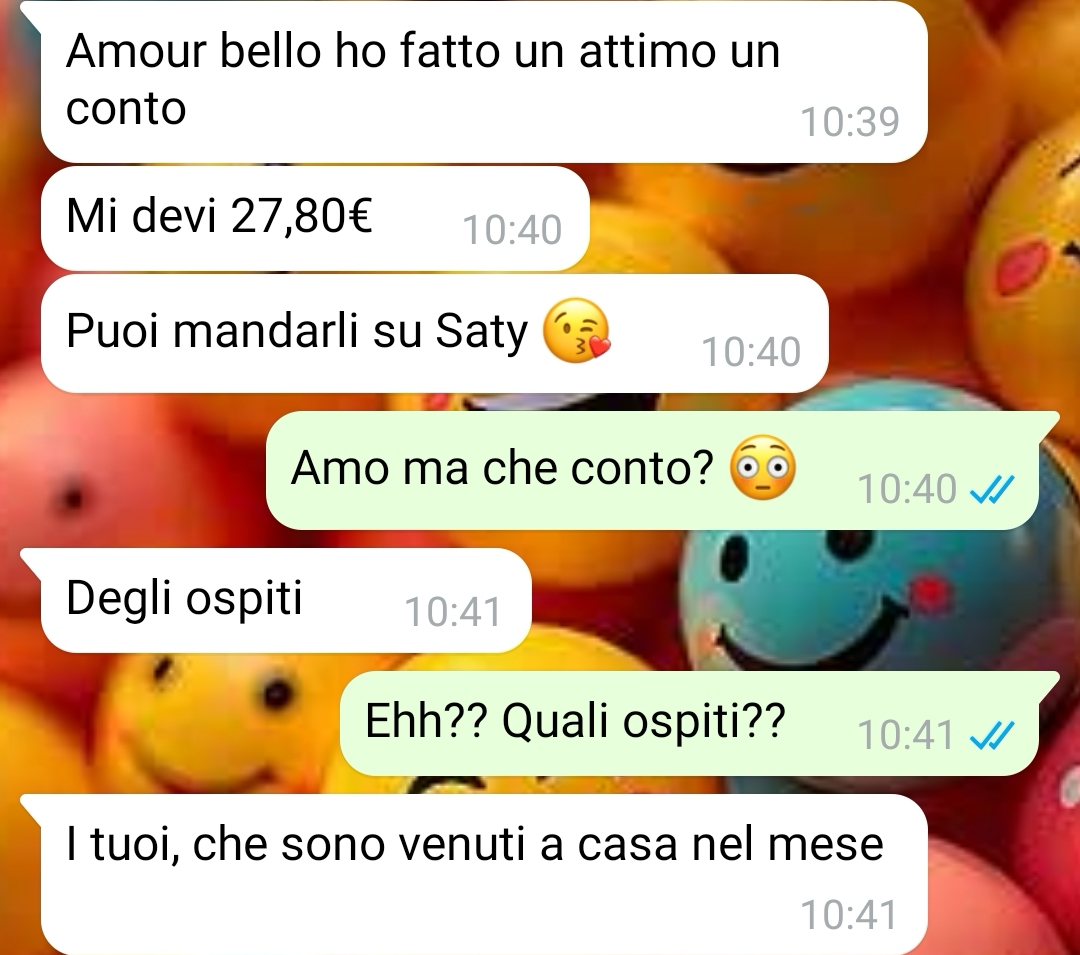
Task: Tap the 10:40 timestamp beside 'Mi devi 27,80€'
Action: pos(512,230)
